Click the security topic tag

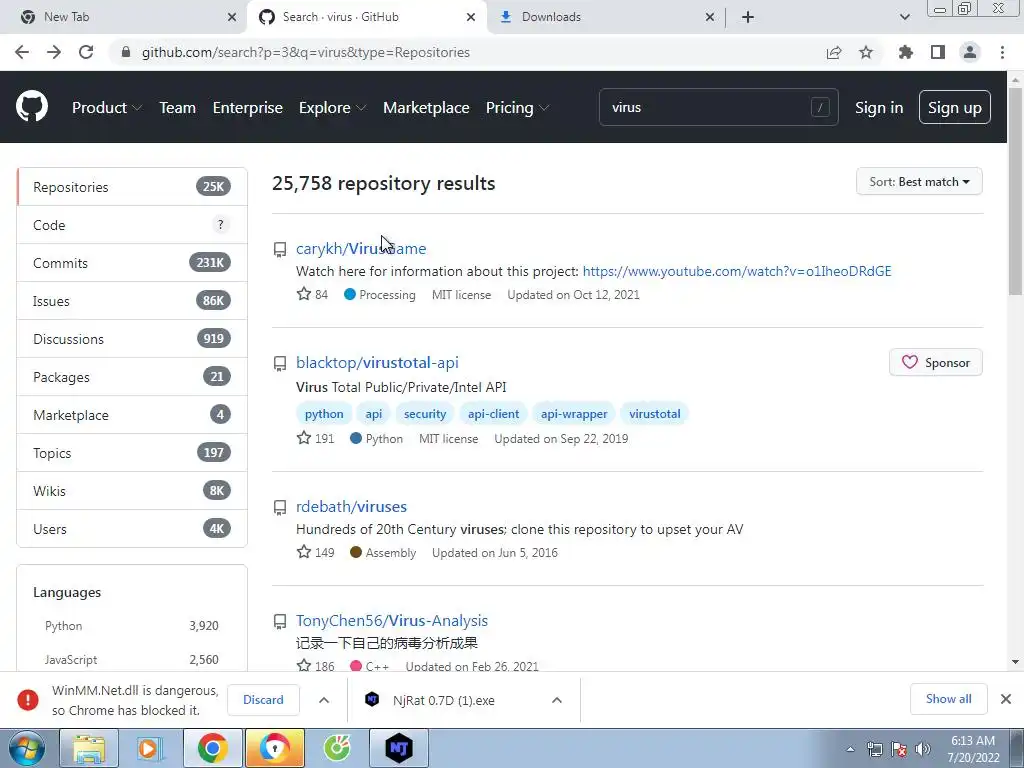pos(424,413)
